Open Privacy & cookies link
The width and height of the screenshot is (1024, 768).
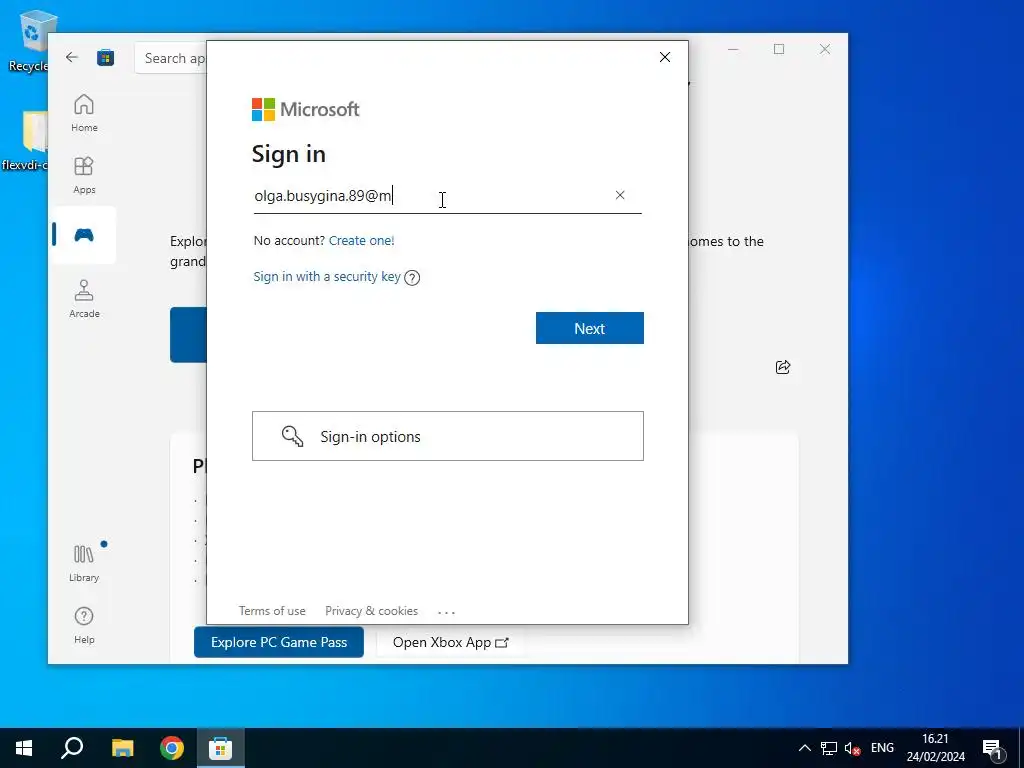pos(372,611)
